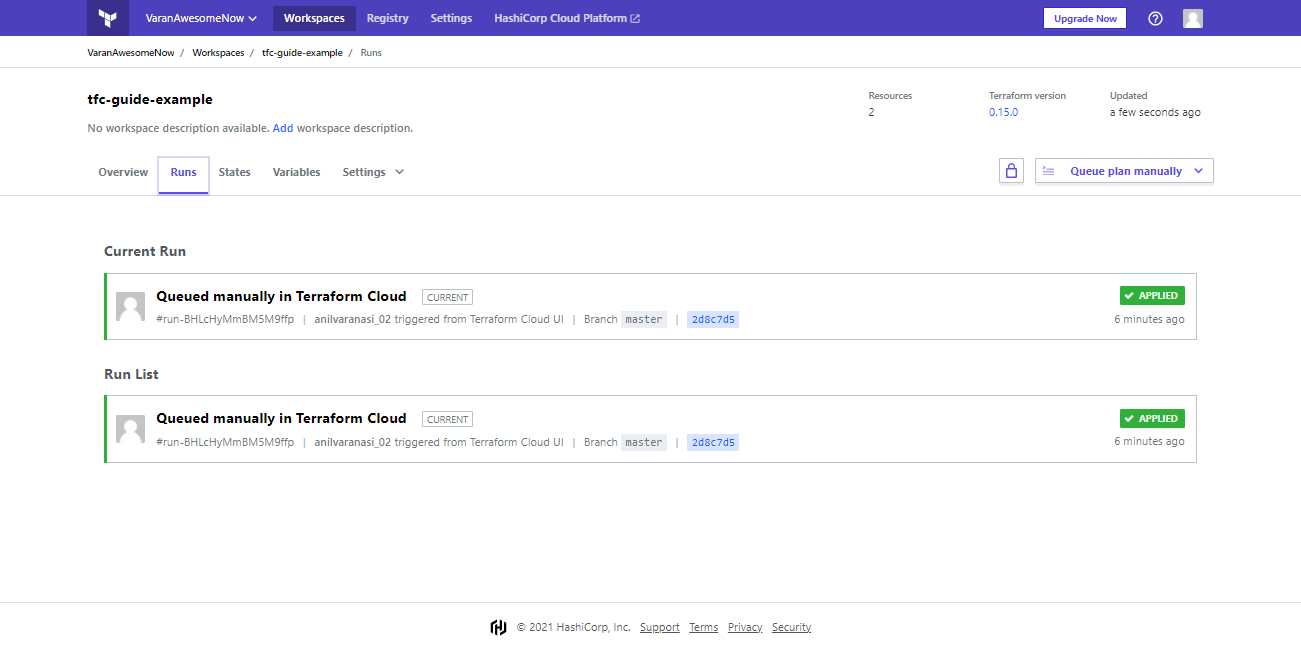Viewport: 1301px width, 657px height.
Task: Open the States tab
Action: coord(234,171)
